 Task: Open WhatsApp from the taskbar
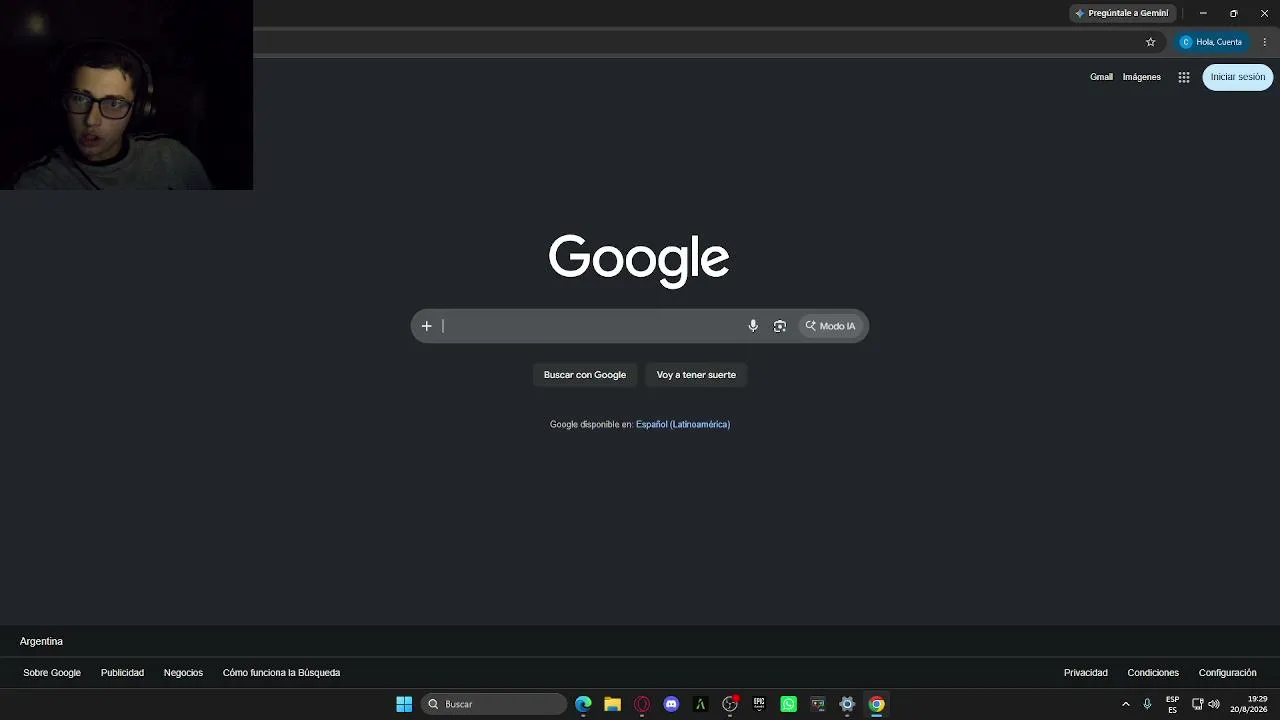[x=788, y=704]
